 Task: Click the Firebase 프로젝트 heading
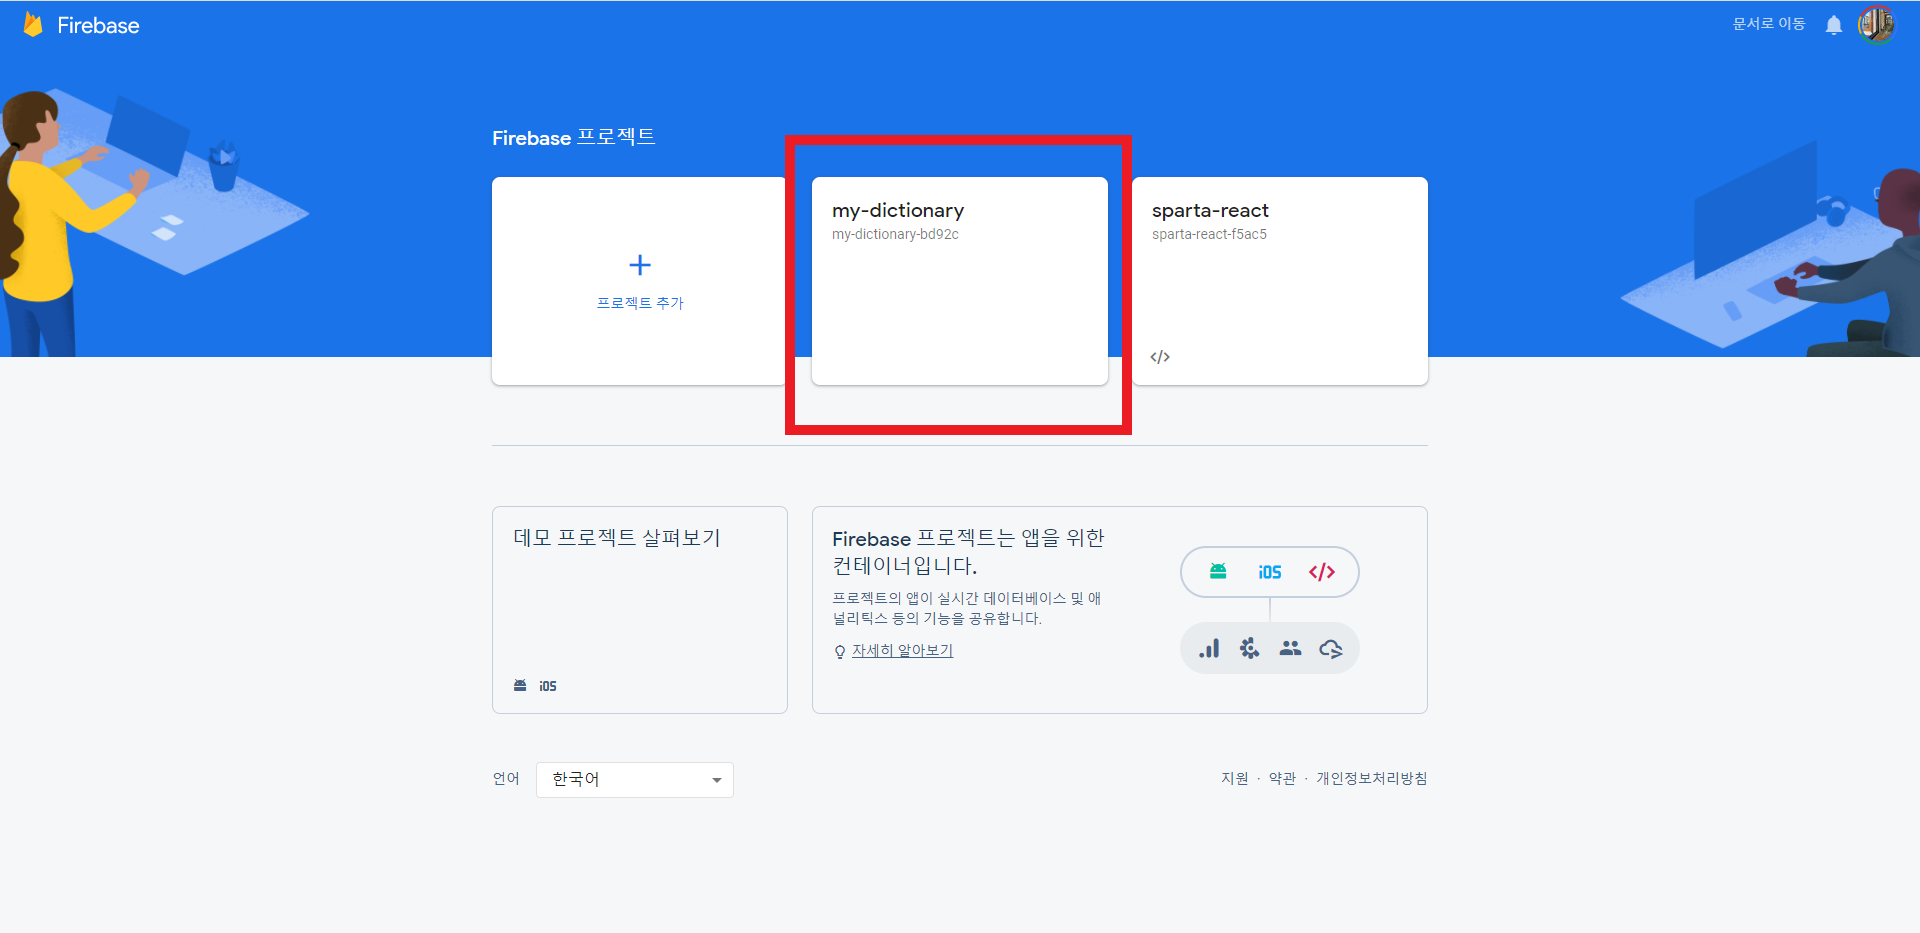tap(574, 137)
